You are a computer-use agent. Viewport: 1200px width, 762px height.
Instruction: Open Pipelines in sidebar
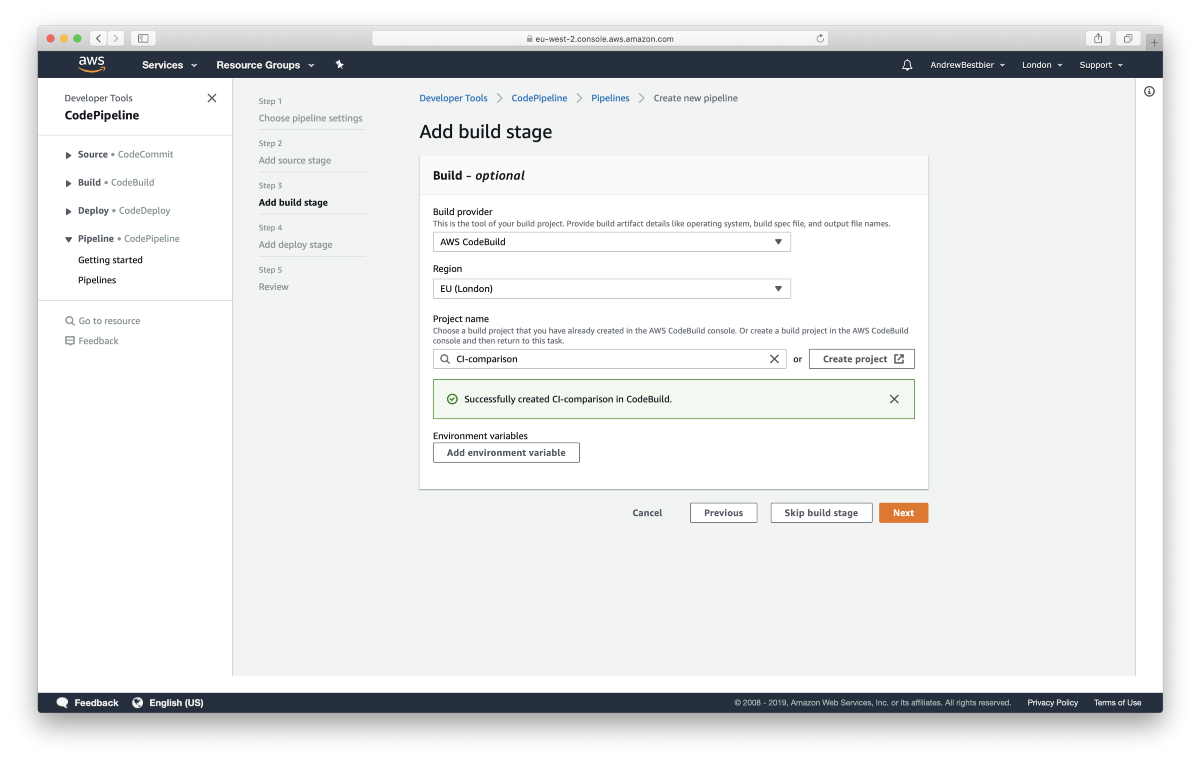(x=97, y=280)
